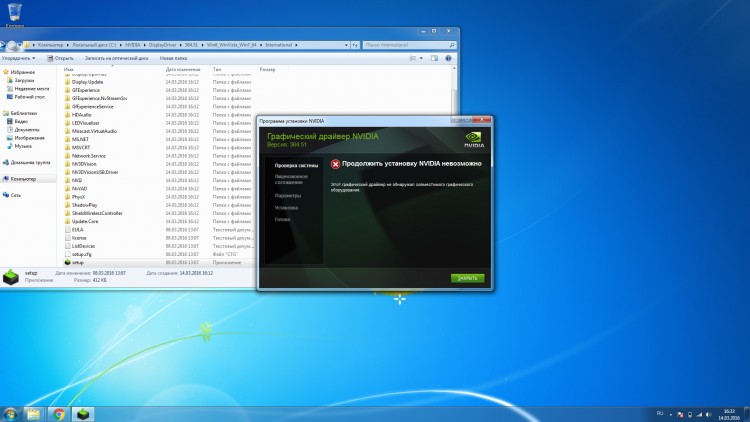Select setup application icon in file list
This screenshot has height=422, width=750.
tap(67, 262)
